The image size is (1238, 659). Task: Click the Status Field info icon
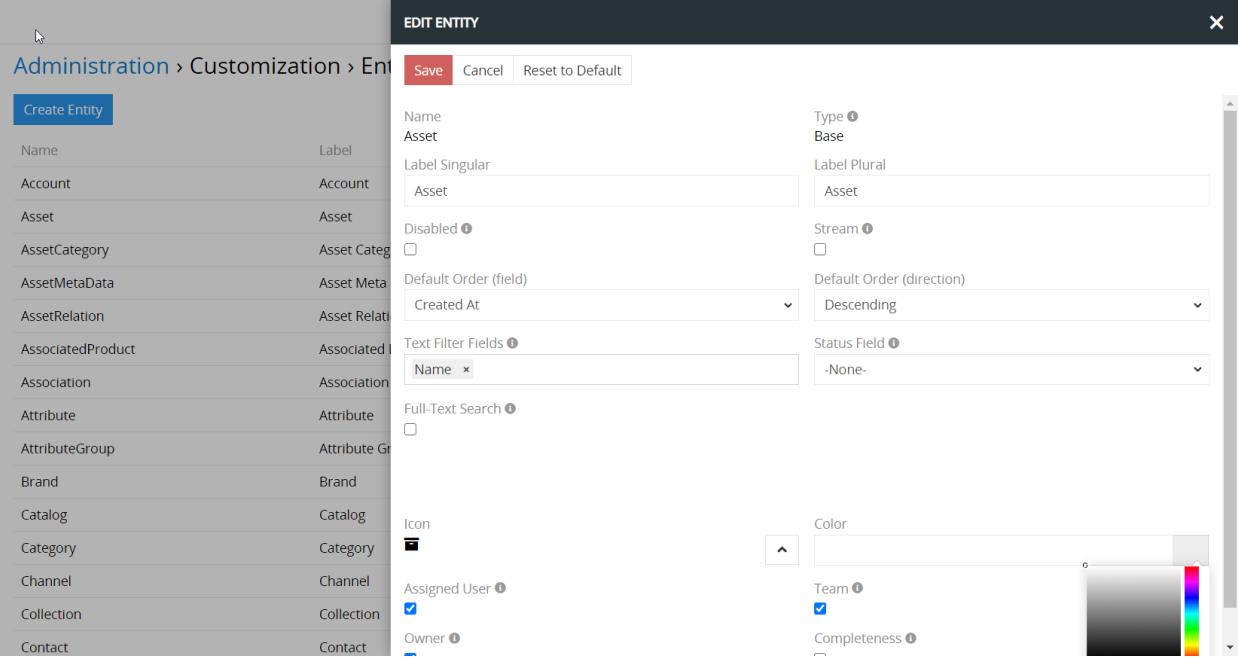pos(894,343)
